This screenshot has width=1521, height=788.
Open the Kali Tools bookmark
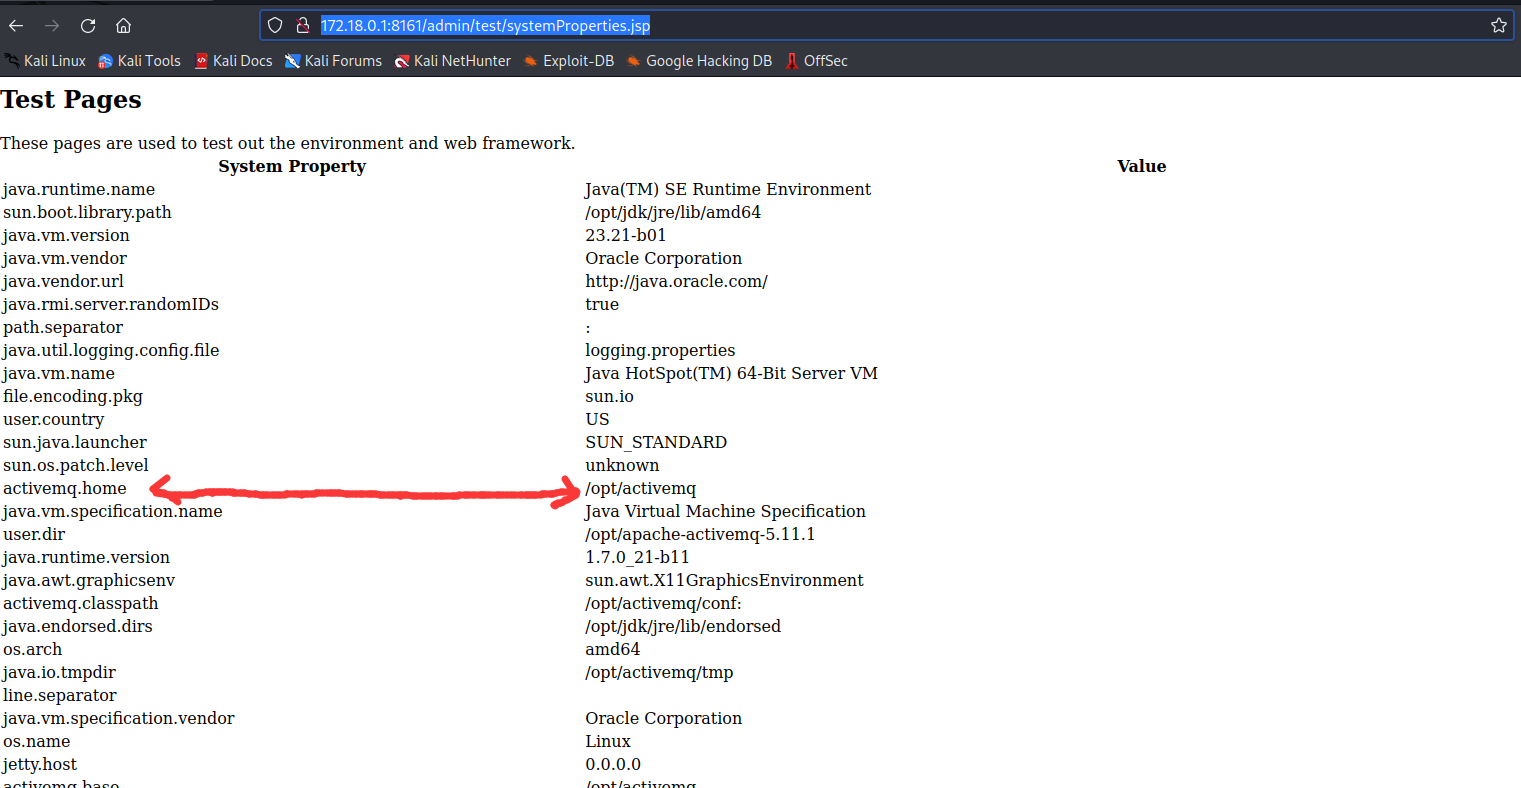pyautogui.click(x=139, y=61)
